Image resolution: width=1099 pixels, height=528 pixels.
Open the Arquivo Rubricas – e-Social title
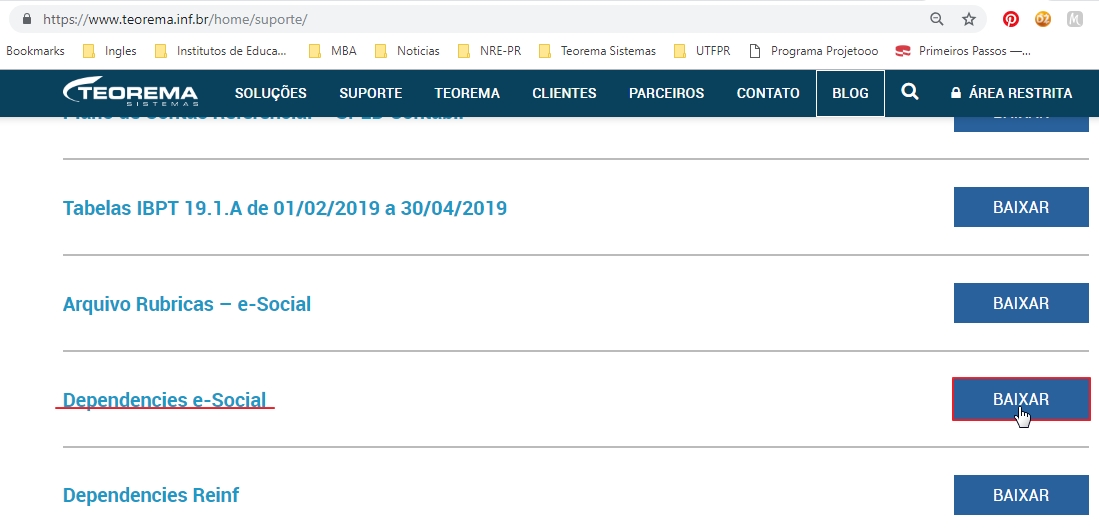click(x=186, y=304)
